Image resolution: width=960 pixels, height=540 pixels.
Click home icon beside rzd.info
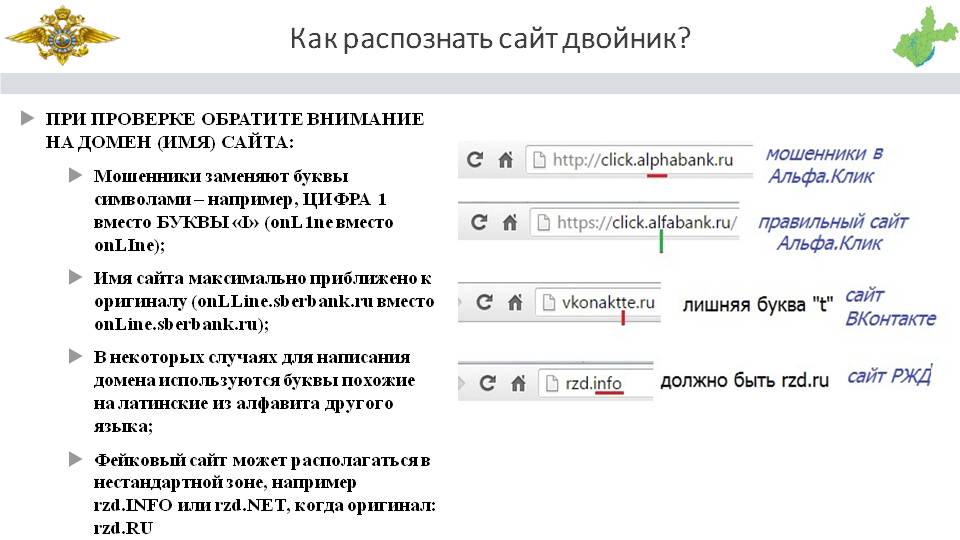tap(518, 384)
